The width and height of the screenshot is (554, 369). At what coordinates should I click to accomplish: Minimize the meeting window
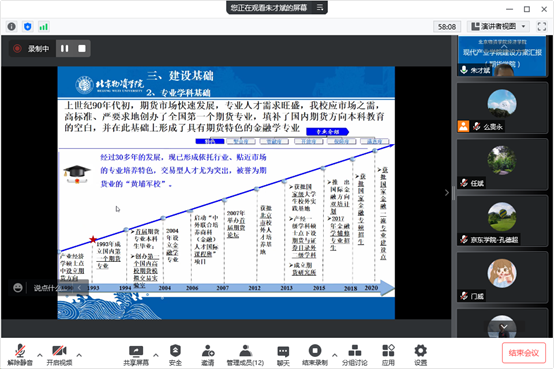pyautogui.click(x=509, y=9)
